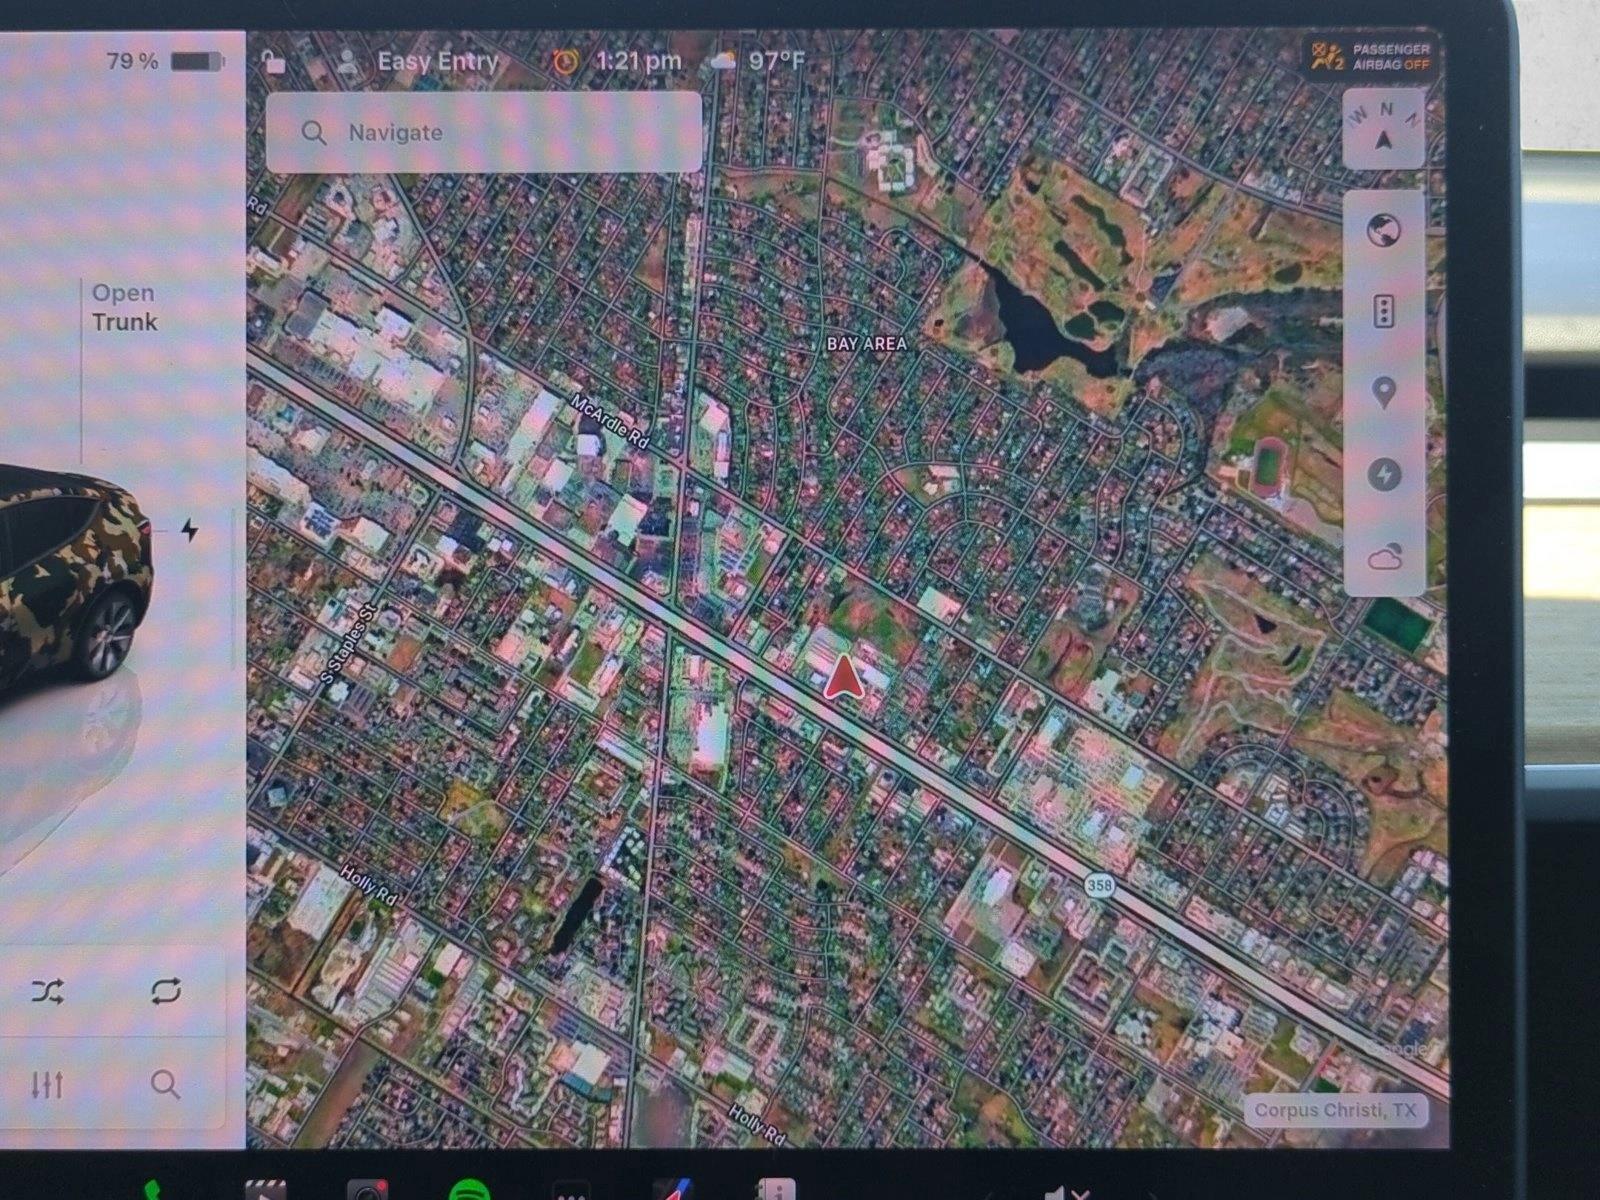Tap the BAY AREA map label

tap(866, 343)
